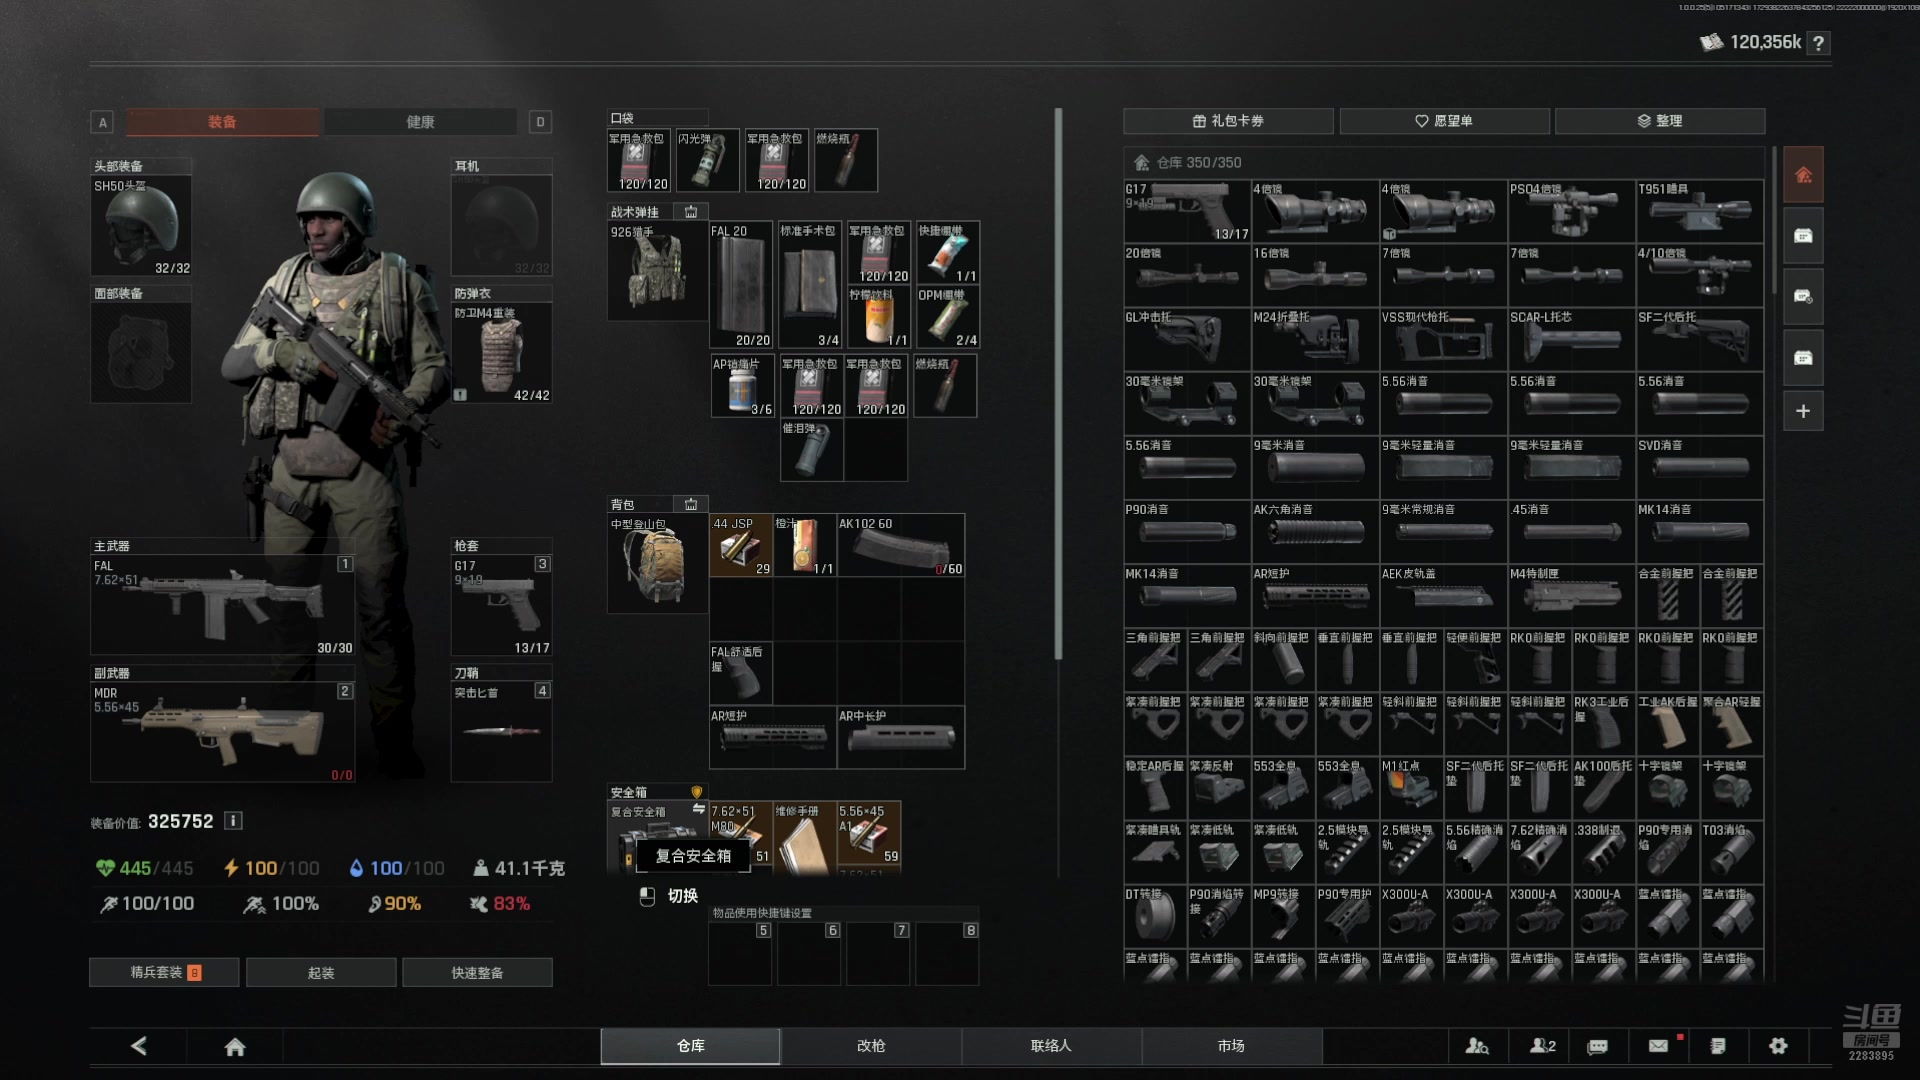Click the 切换 switch control
The image size is (1920, 1080).
[669, 896]
